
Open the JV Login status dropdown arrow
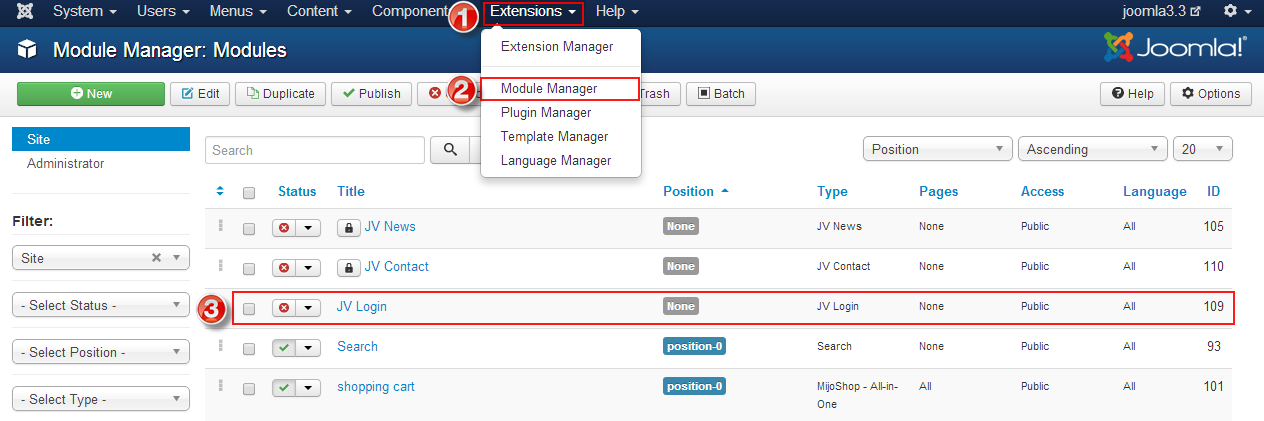point(308,307)
